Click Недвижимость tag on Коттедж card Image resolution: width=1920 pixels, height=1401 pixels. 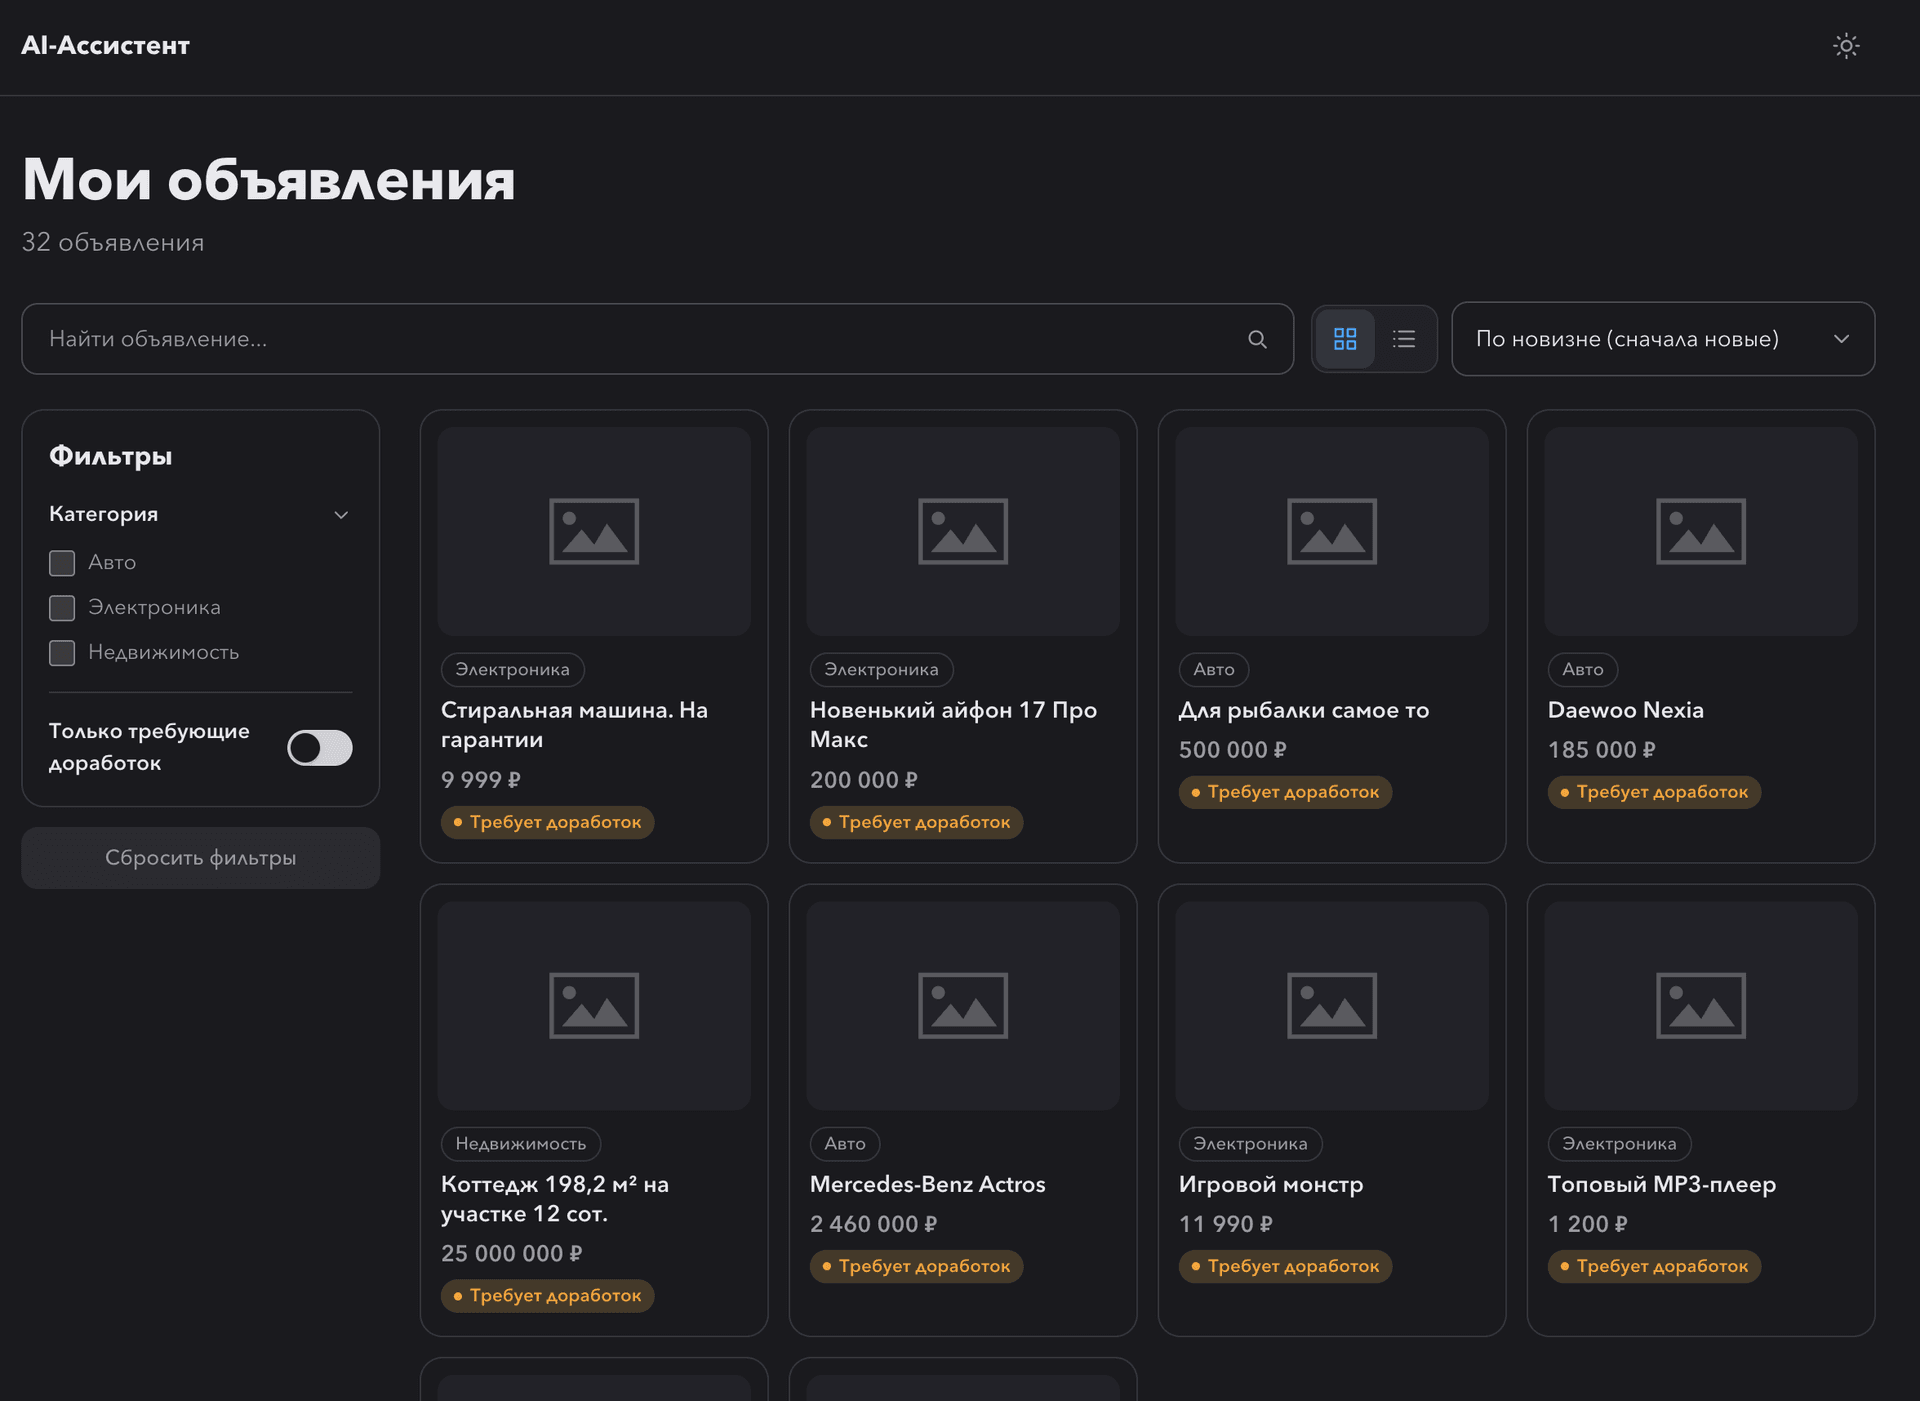coord(521,1143)
